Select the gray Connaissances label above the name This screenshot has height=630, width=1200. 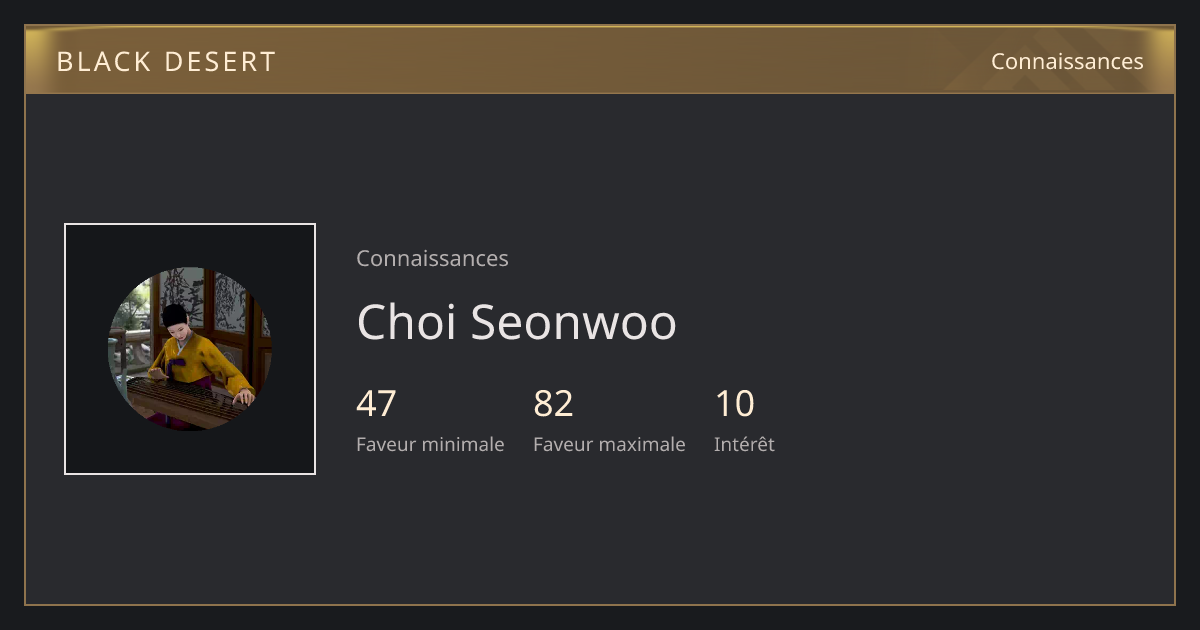pyautogui.click(x=432, y=258)
